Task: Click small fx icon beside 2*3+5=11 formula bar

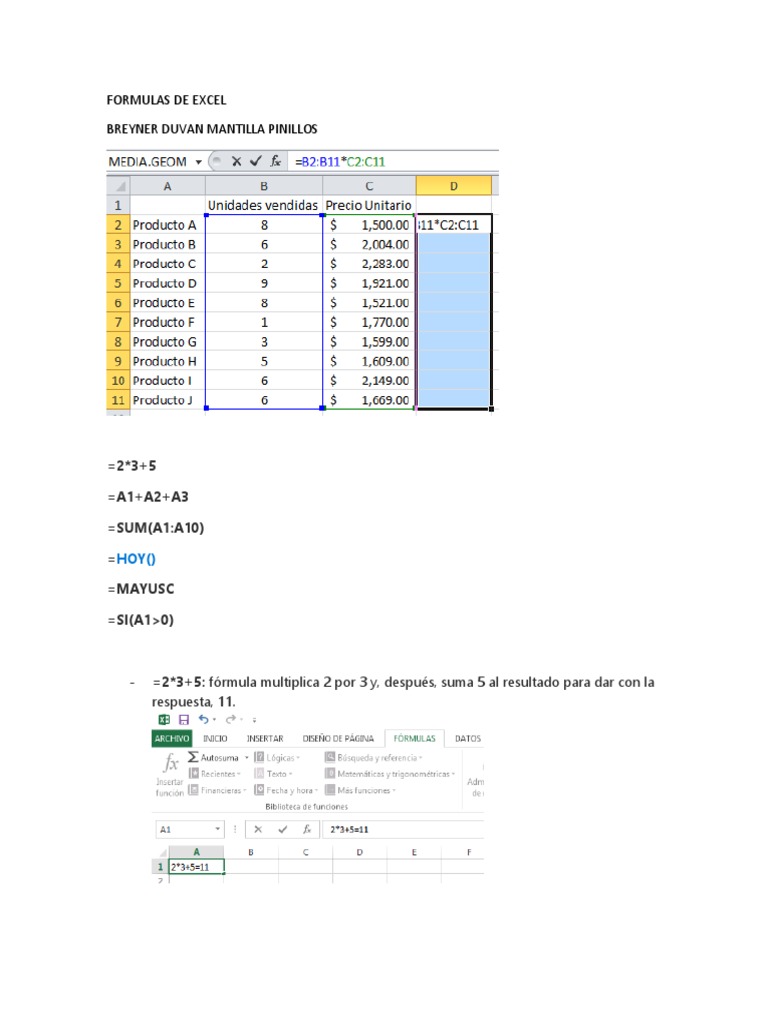Action: point(306,829)
